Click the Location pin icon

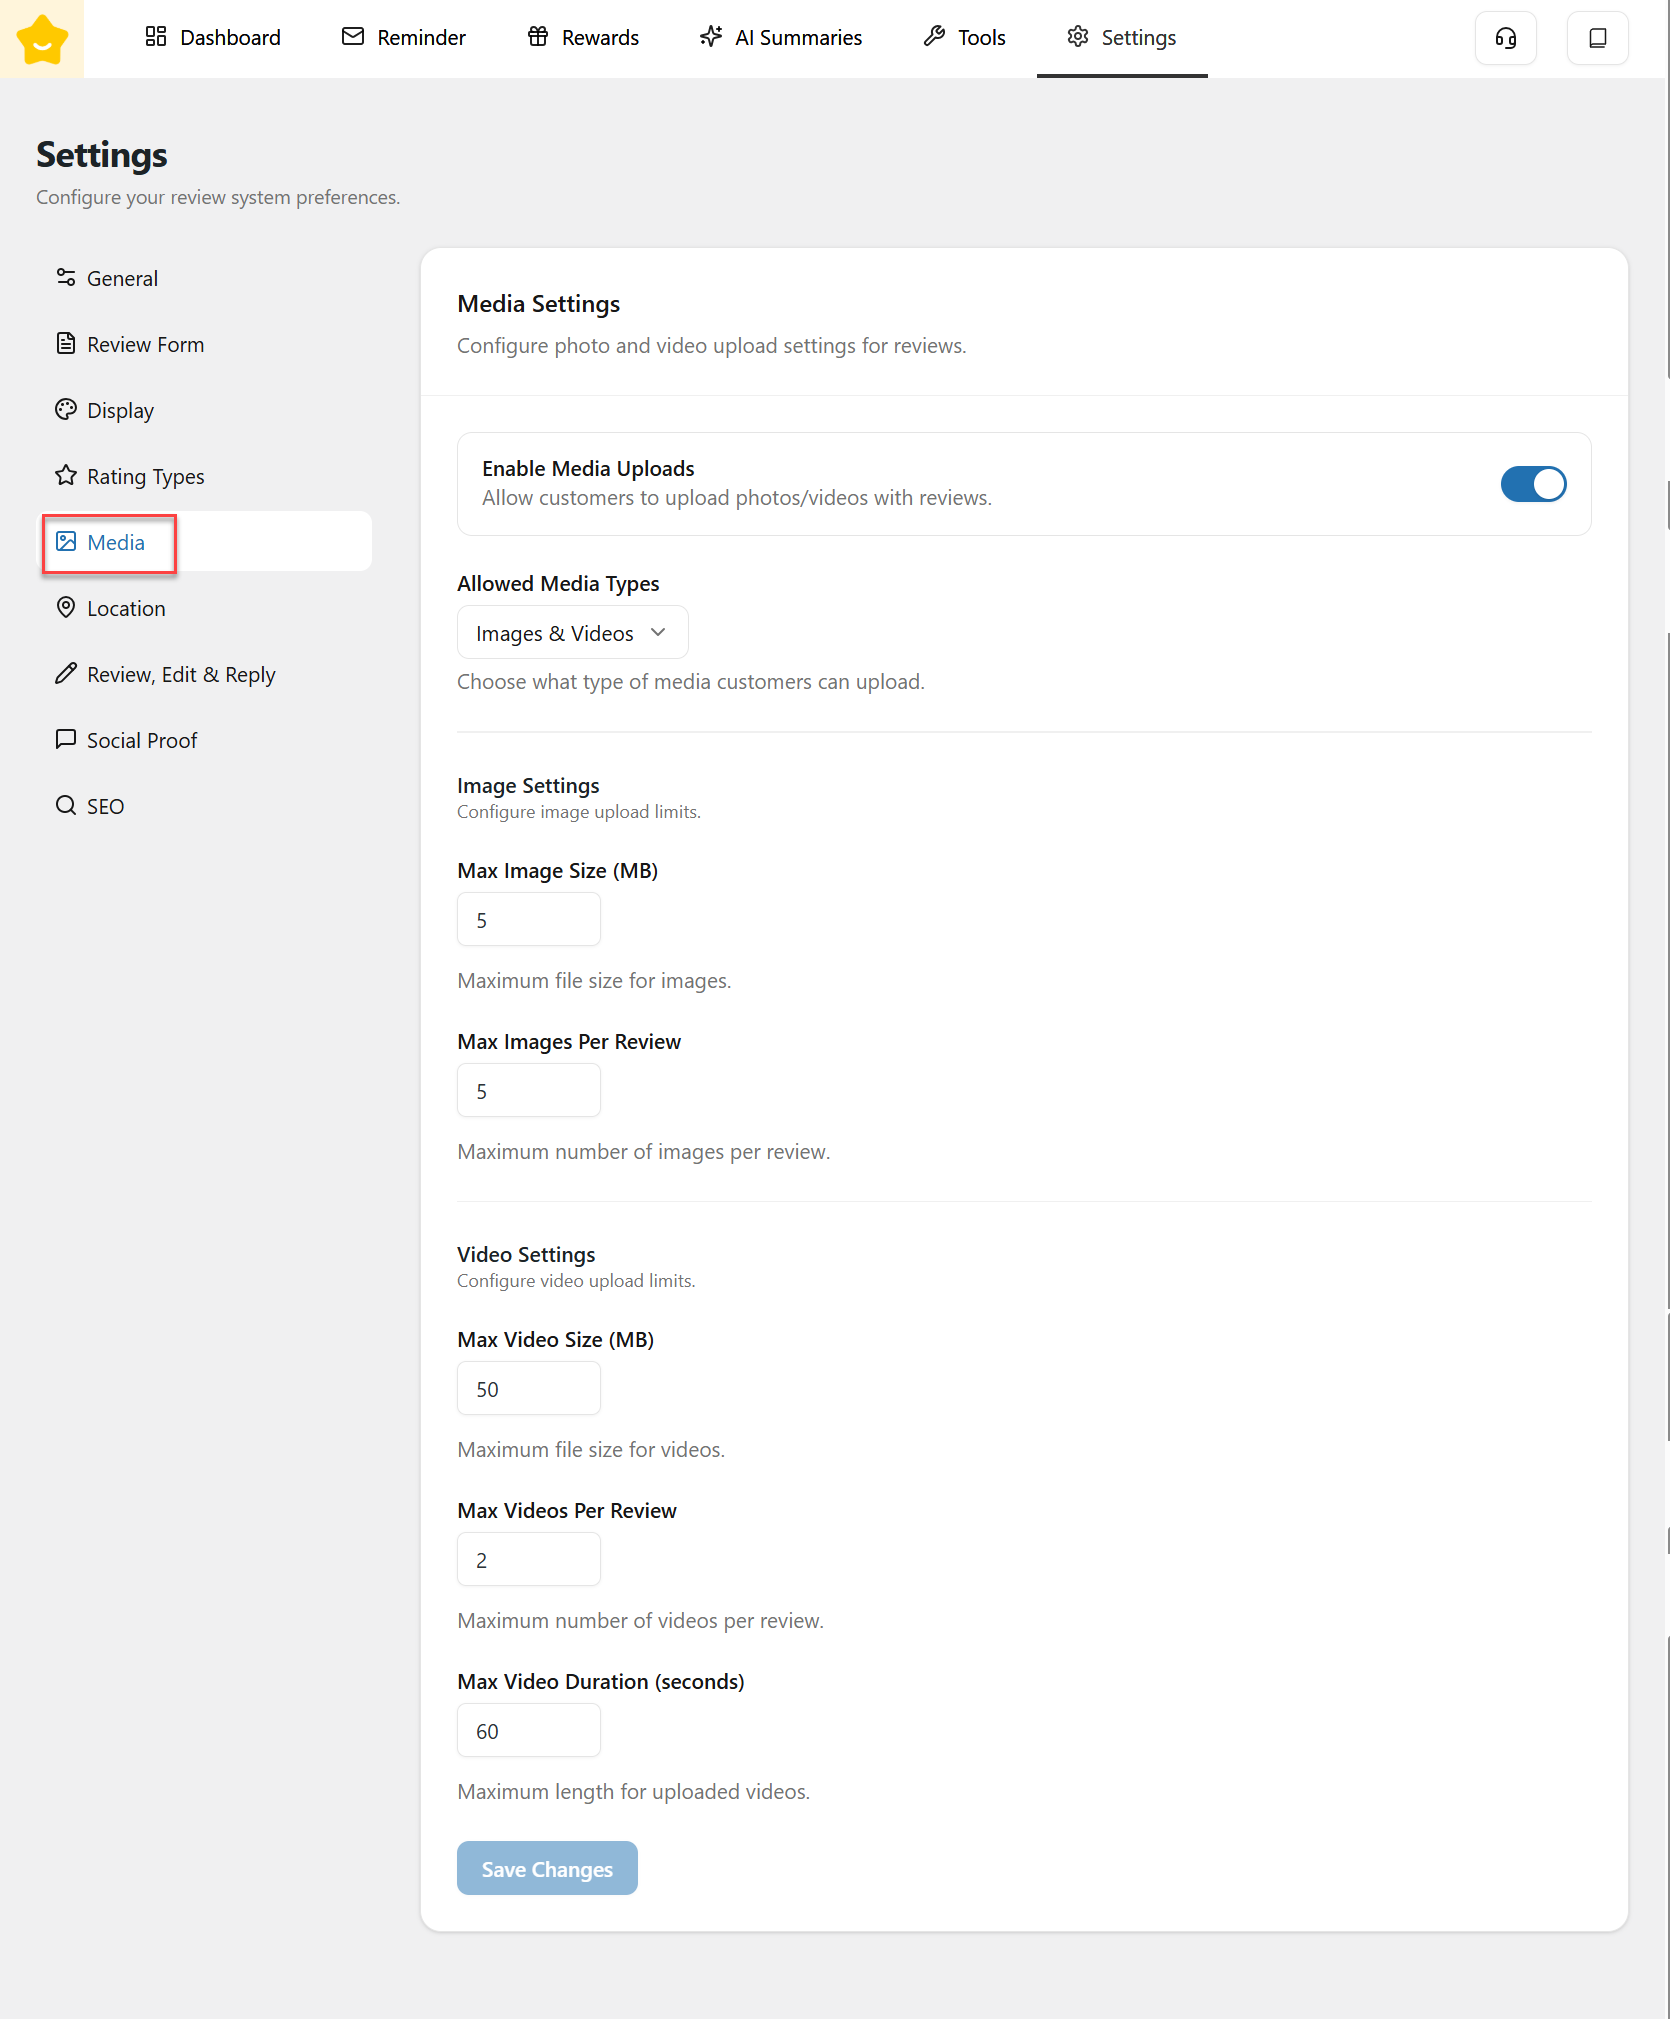66,608
